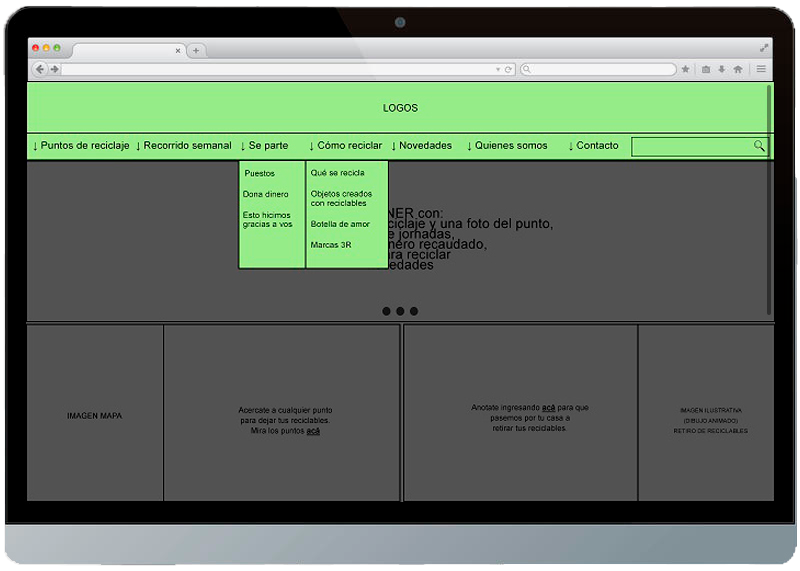Expand the Quienes somos menu
The height and width of the screenshot is (571, 800).
(x=507, y=146)
